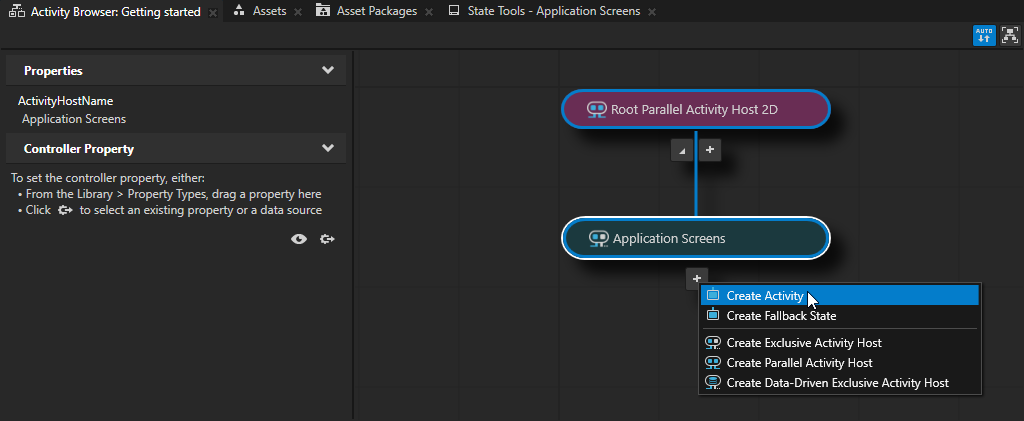
Task: Click the Properties section header
Action: (176, 70)
